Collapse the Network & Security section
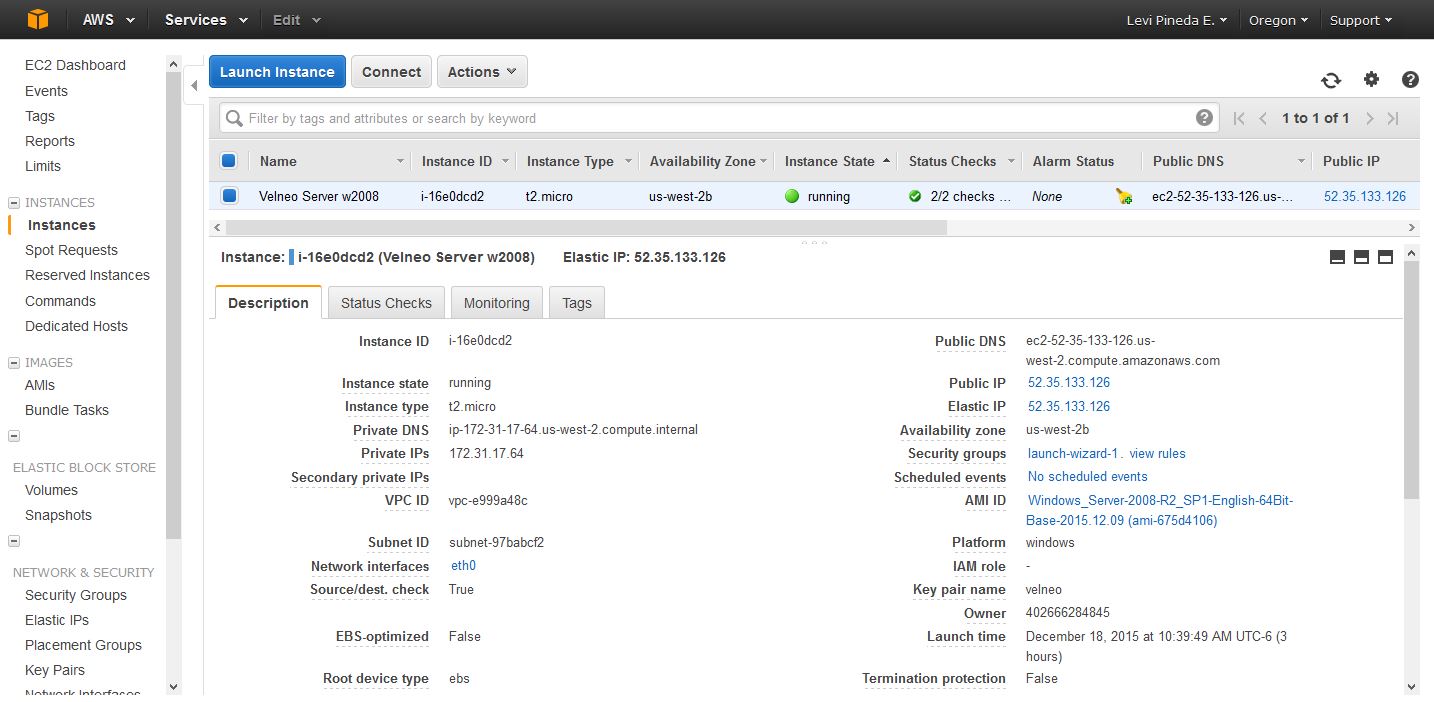1434x702 pixels. (x=14, y=541)
